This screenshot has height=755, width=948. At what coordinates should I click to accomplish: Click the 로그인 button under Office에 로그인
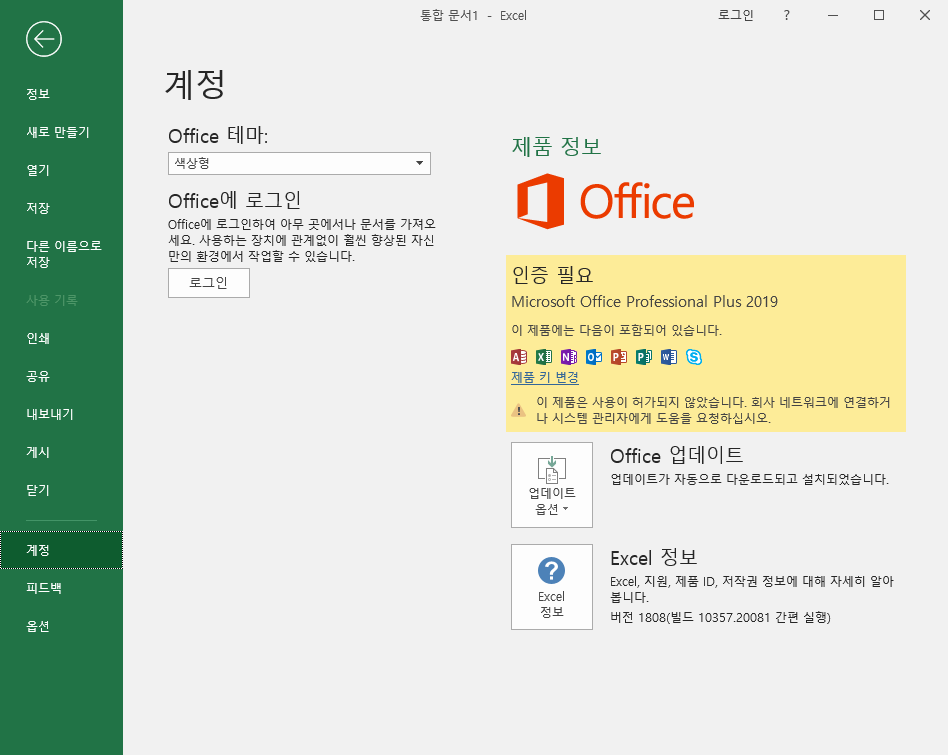point(209,283)
